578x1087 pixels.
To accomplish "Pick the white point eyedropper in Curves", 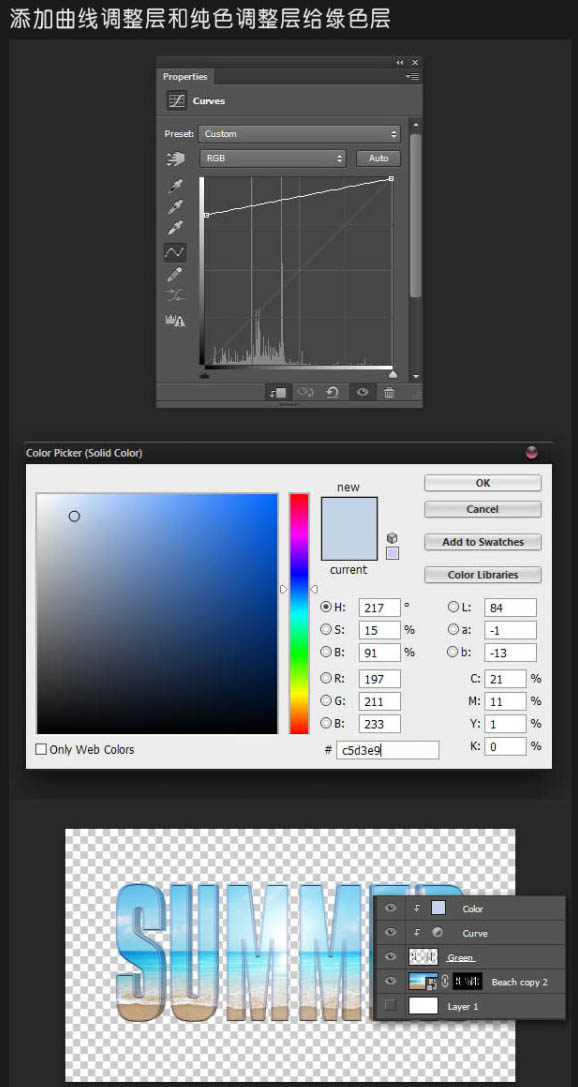I will [x=175, y=228].
